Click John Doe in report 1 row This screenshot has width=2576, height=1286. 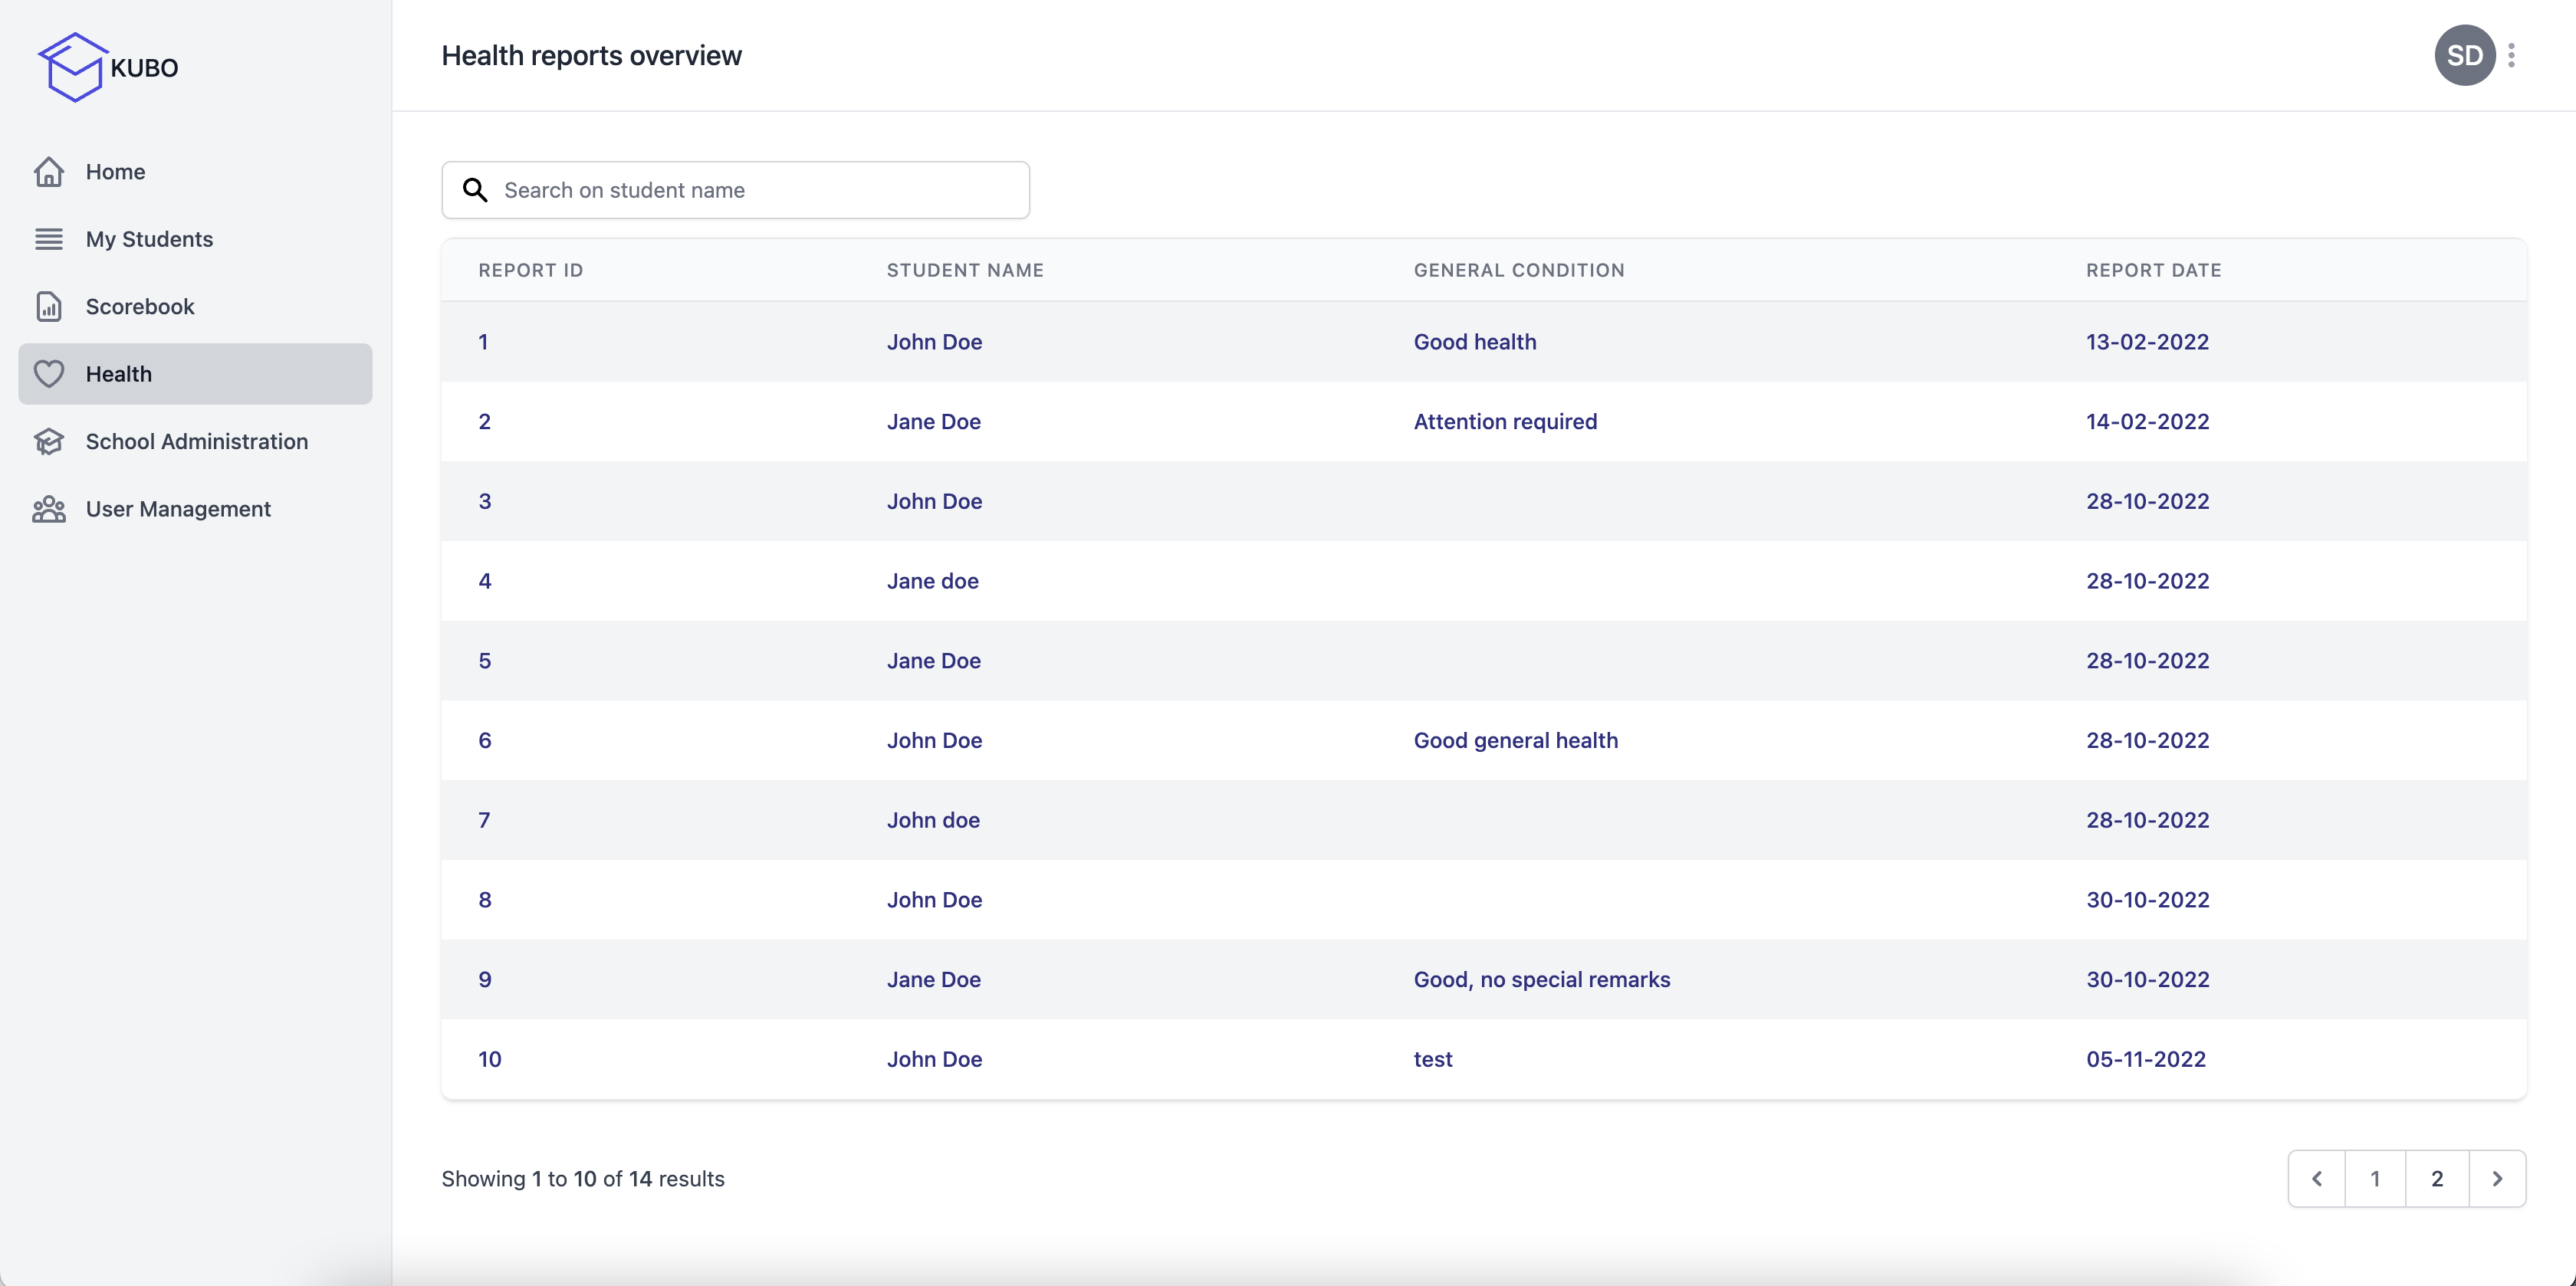[x=934, y=342]
